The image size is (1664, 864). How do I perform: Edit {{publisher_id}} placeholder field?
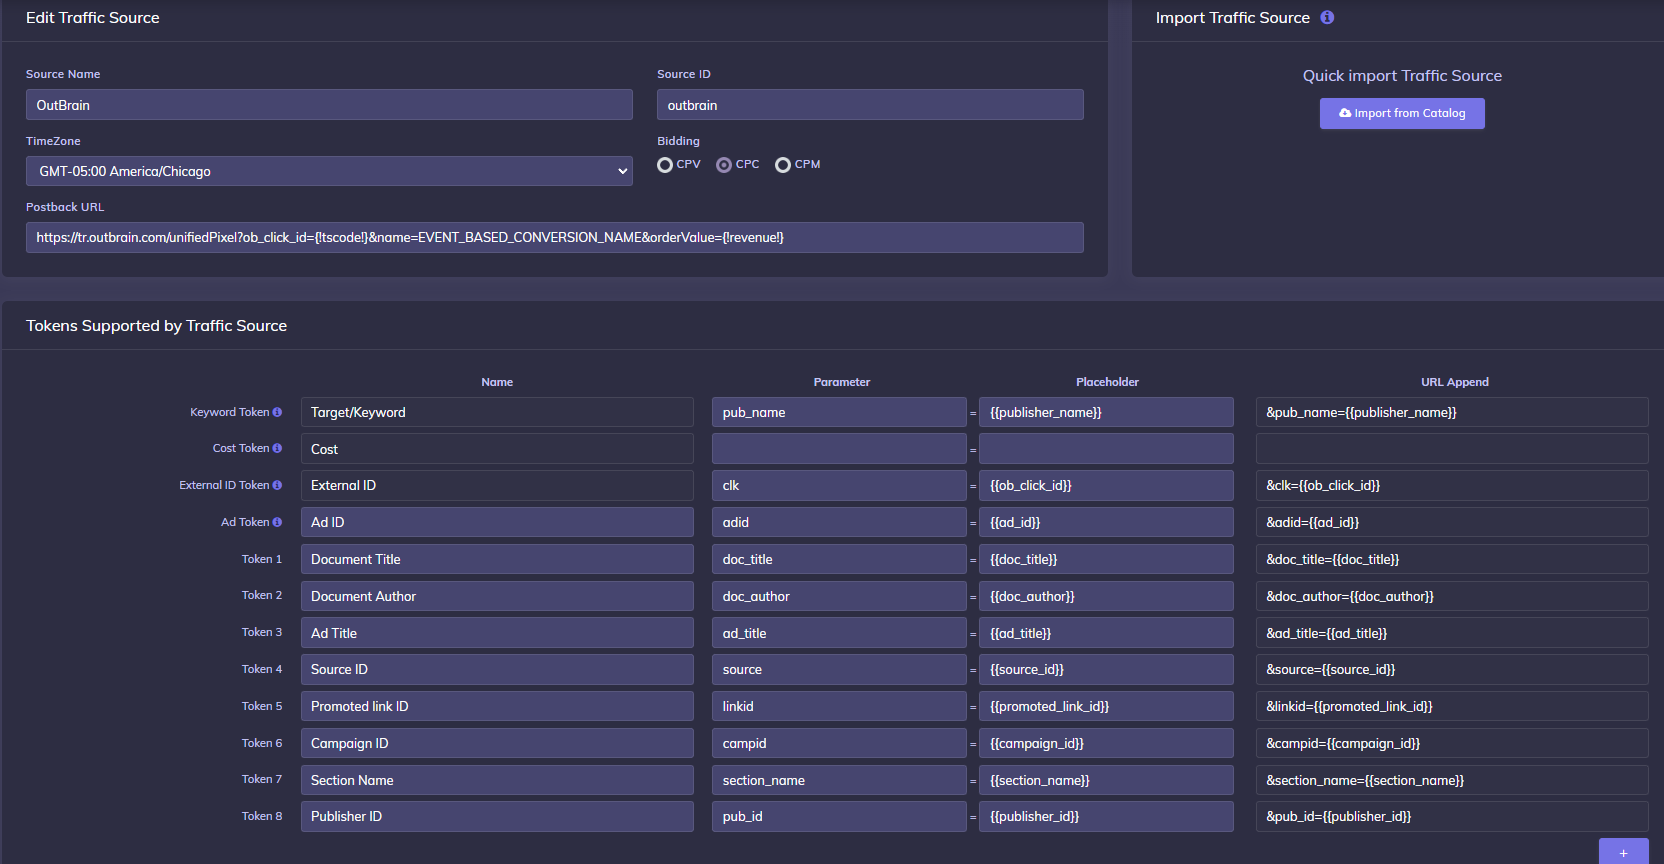pos(1106,816)
